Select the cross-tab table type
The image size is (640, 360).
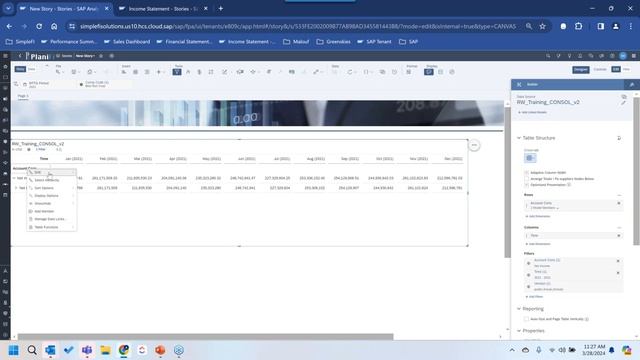(x=530, y=158)
